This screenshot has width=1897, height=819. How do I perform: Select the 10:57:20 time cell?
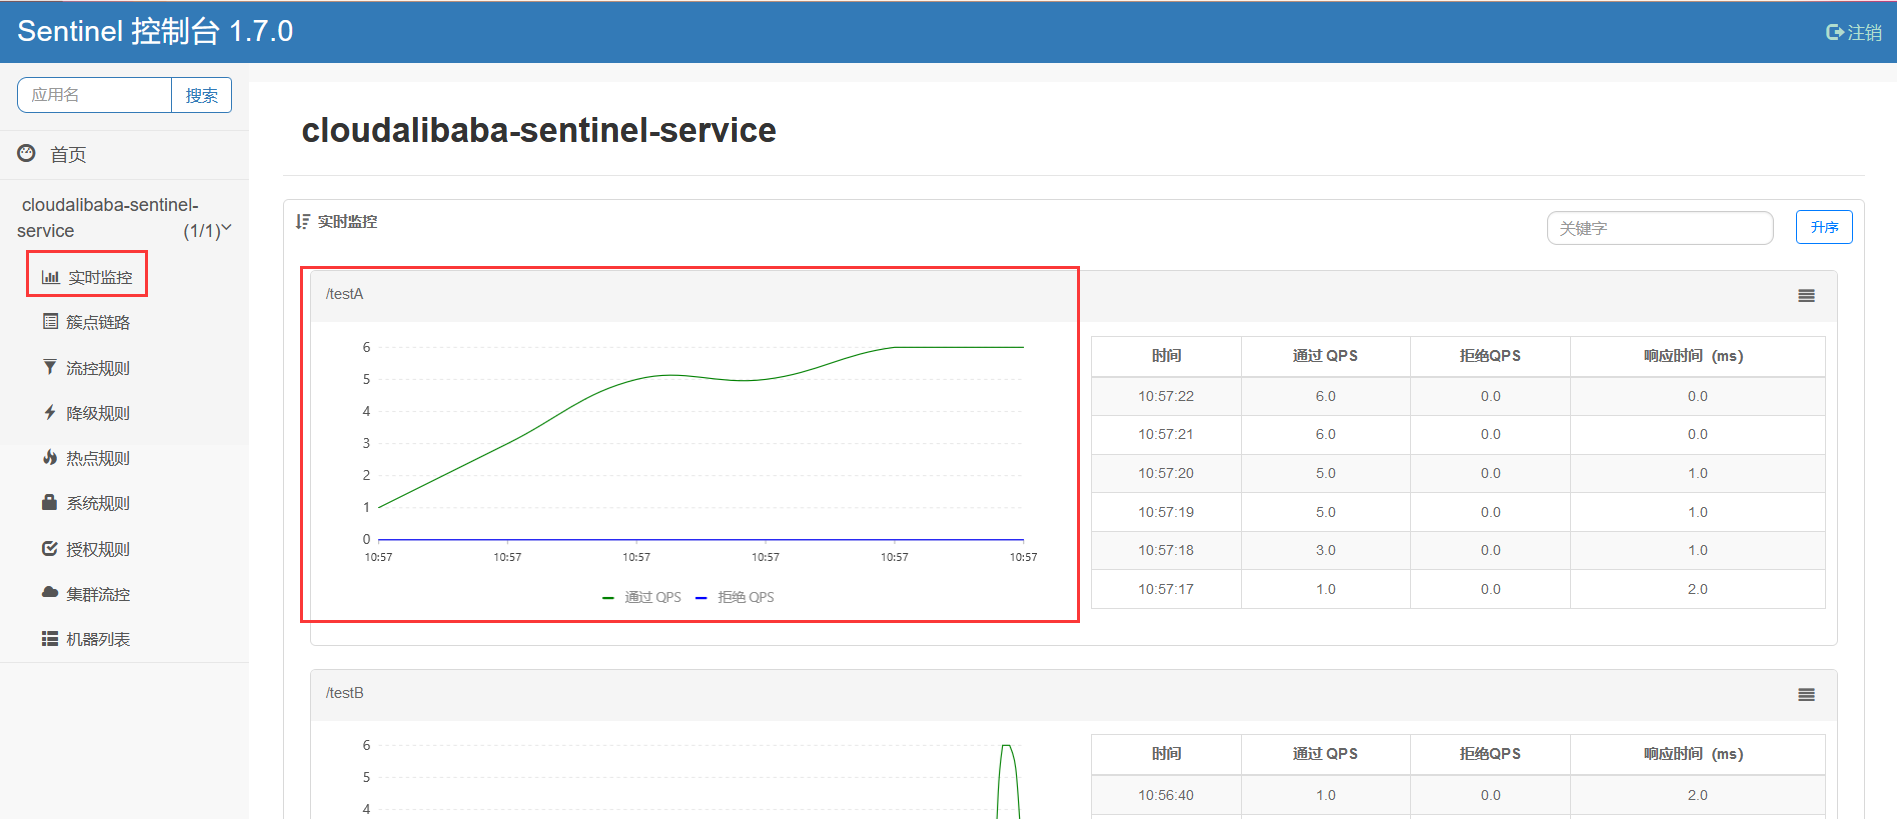coord(1166,473)
